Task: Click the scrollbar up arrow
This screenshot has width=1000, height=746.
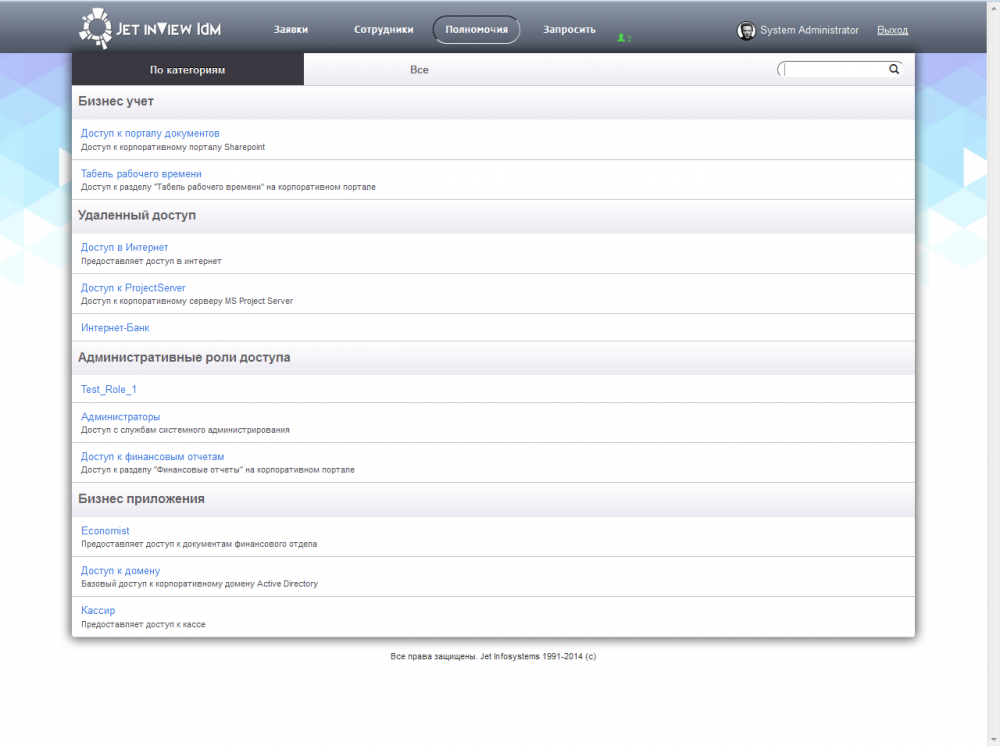Action: (994, 6)
